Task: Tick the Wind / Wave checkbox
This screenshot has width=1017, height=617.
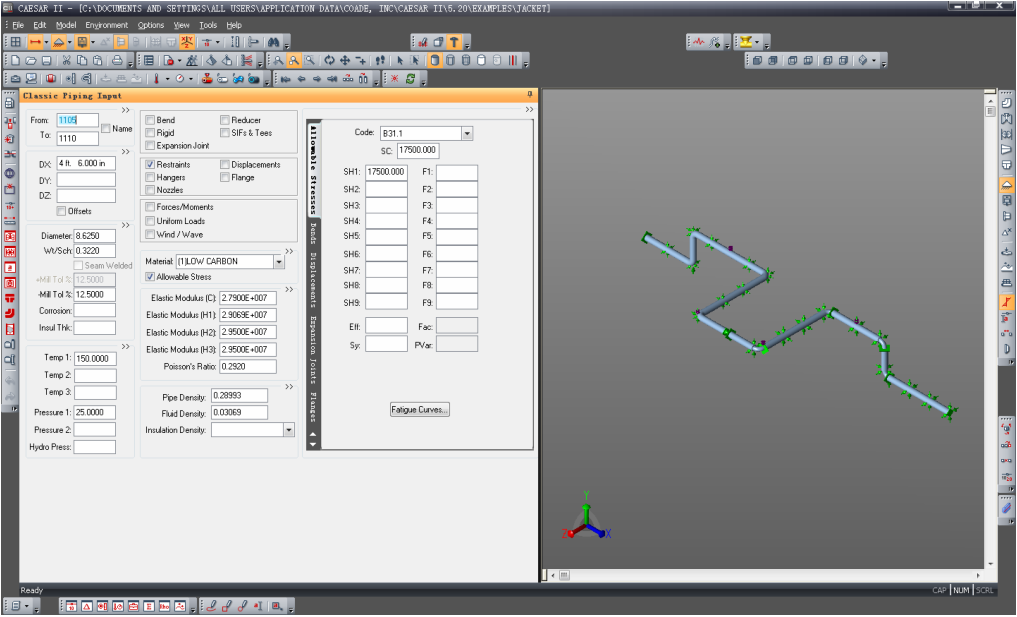Action: point(151,235)
